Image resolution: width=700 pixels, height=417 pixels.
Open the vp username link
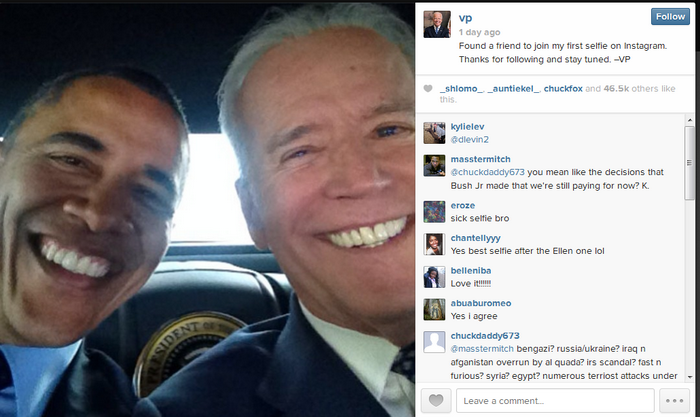pos(465,18)
